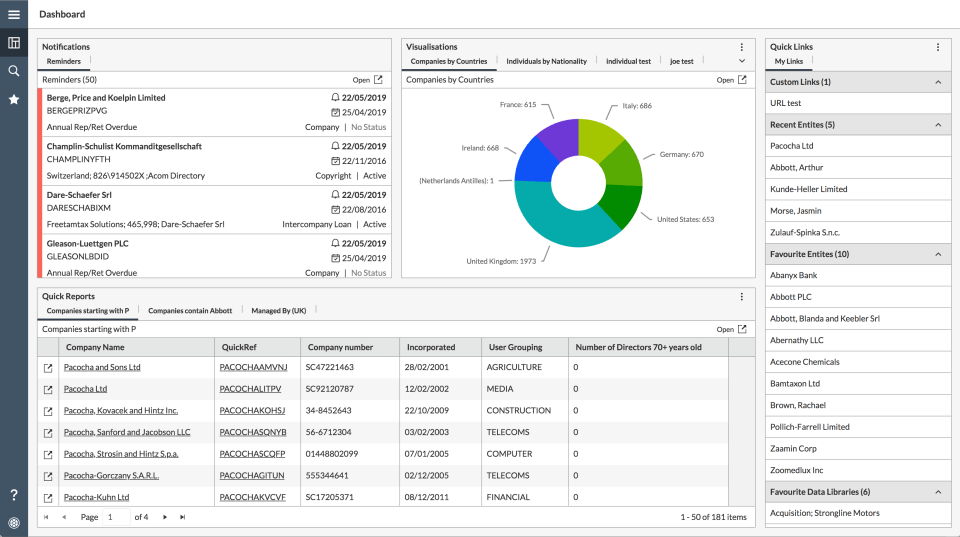The width and height of the screenshot is (960, 537).
Task: Collapse the Custom Links section
Action: tap(938, 82)
